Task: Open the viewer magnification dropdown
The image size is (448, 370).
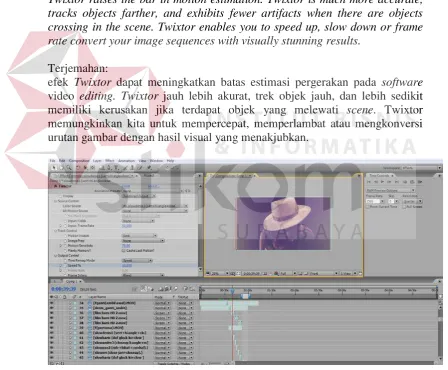Action: (x=220, y=273)
